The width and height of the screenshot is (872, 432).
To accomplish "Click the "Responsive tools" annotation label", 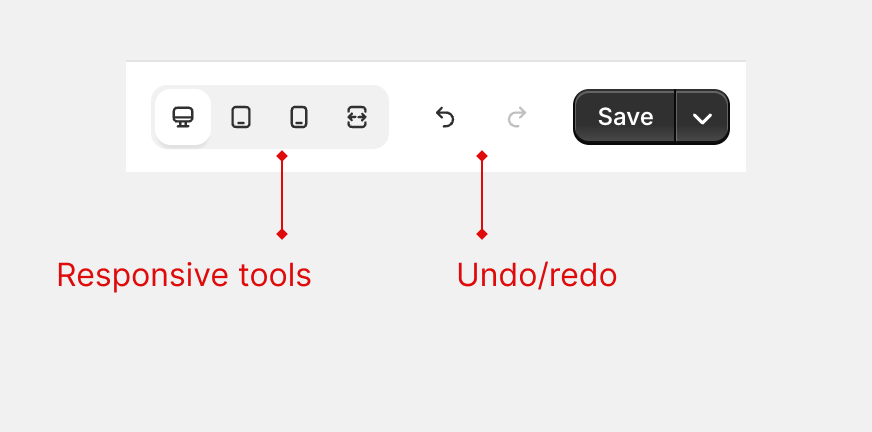I will [x=184, y=275].
